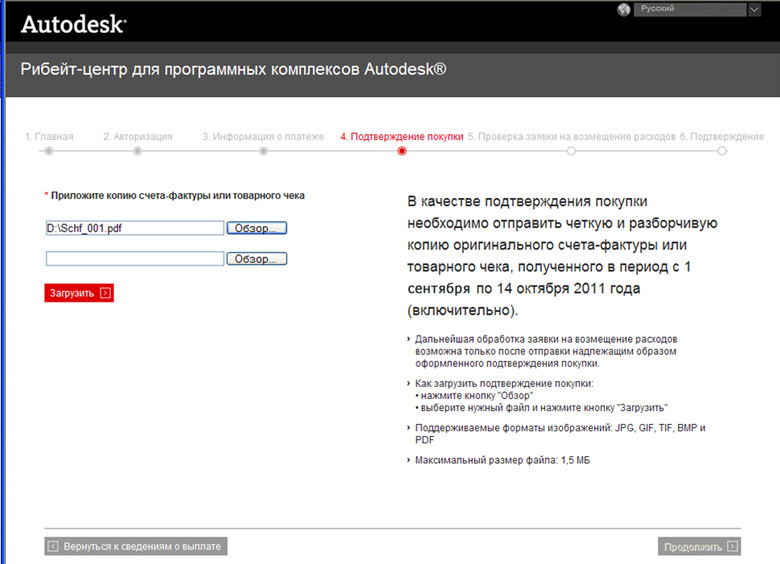Click text 'Поддерживаемые форматы изображений'
Viewport: 780px width, 564px height.
(513, 428)
